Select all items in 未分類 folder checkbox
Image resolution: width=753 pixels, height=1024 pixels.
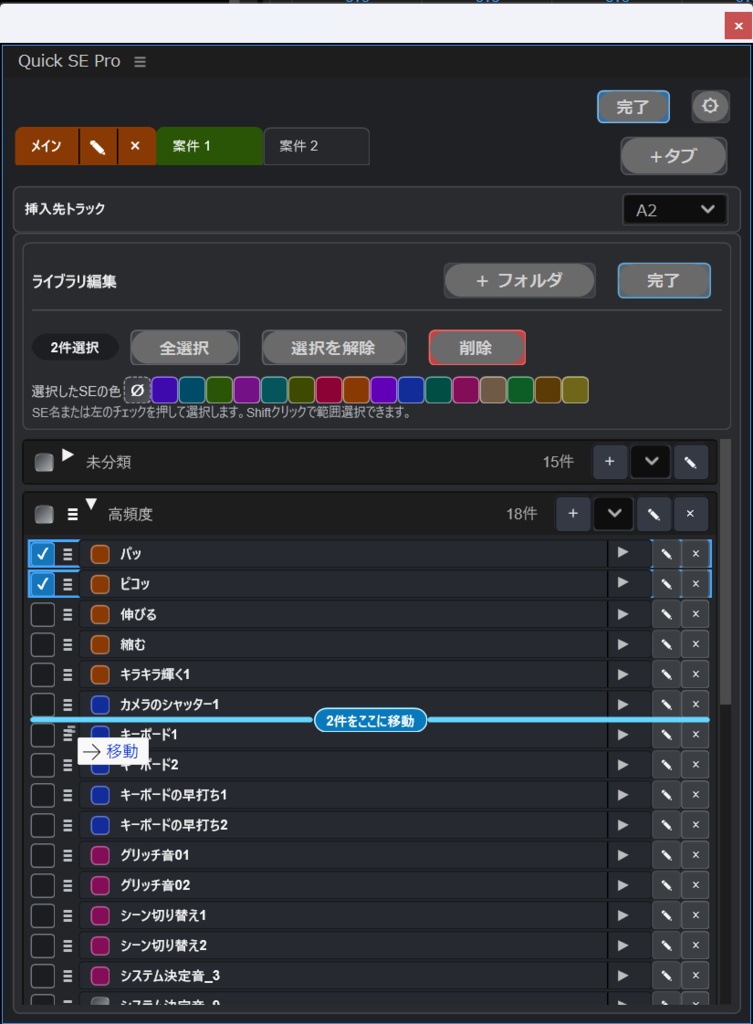[x=44, y=462]
